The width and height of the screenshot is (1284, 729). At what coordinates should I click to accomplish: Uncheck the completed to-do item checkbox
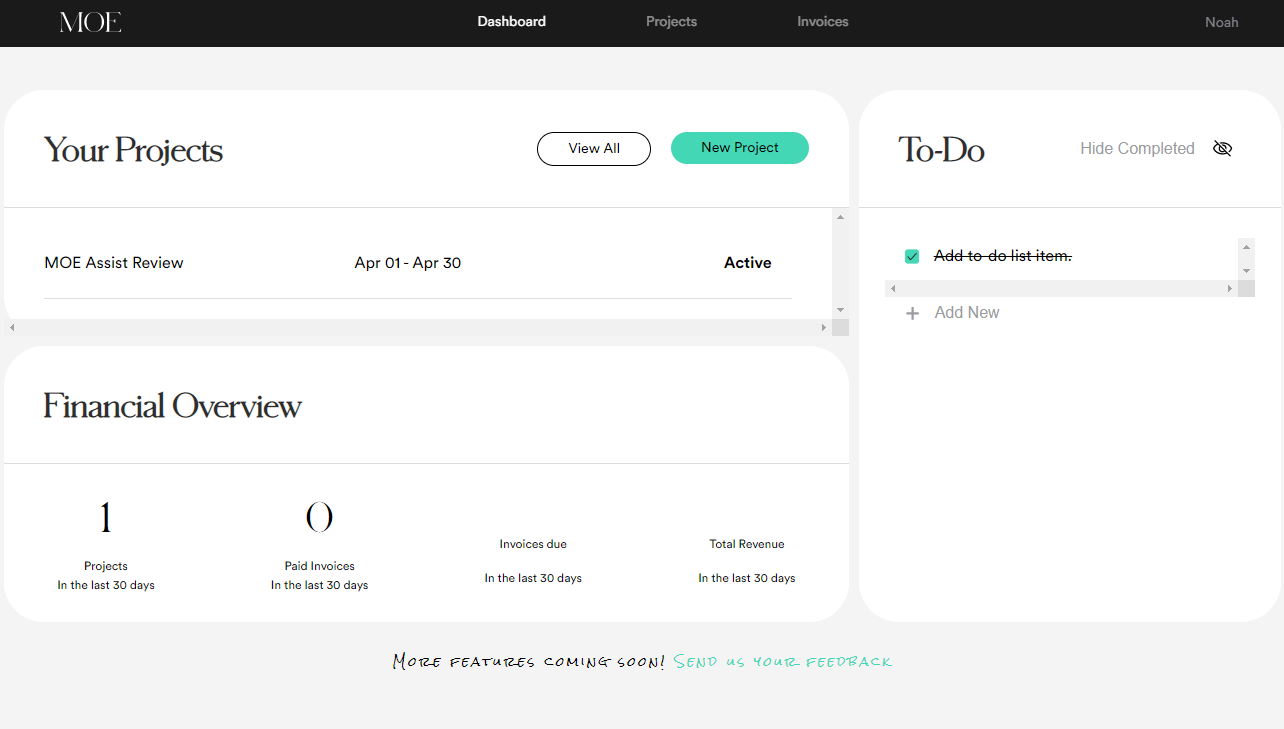[x=912, y=256]
